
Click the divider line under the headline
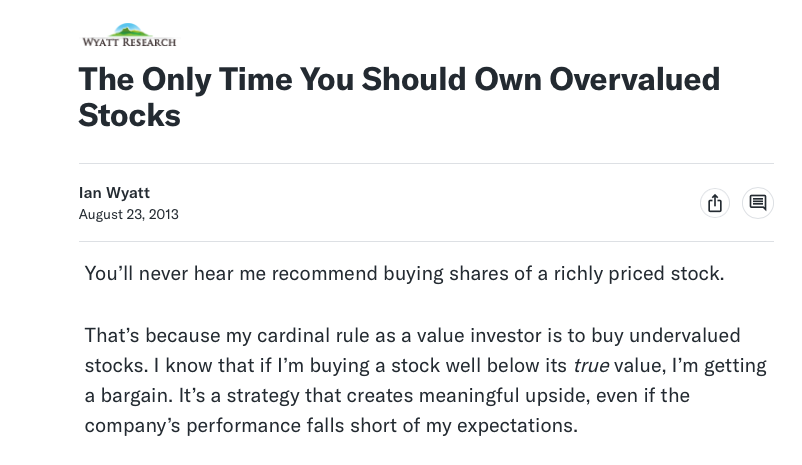[x=426, y=163]
